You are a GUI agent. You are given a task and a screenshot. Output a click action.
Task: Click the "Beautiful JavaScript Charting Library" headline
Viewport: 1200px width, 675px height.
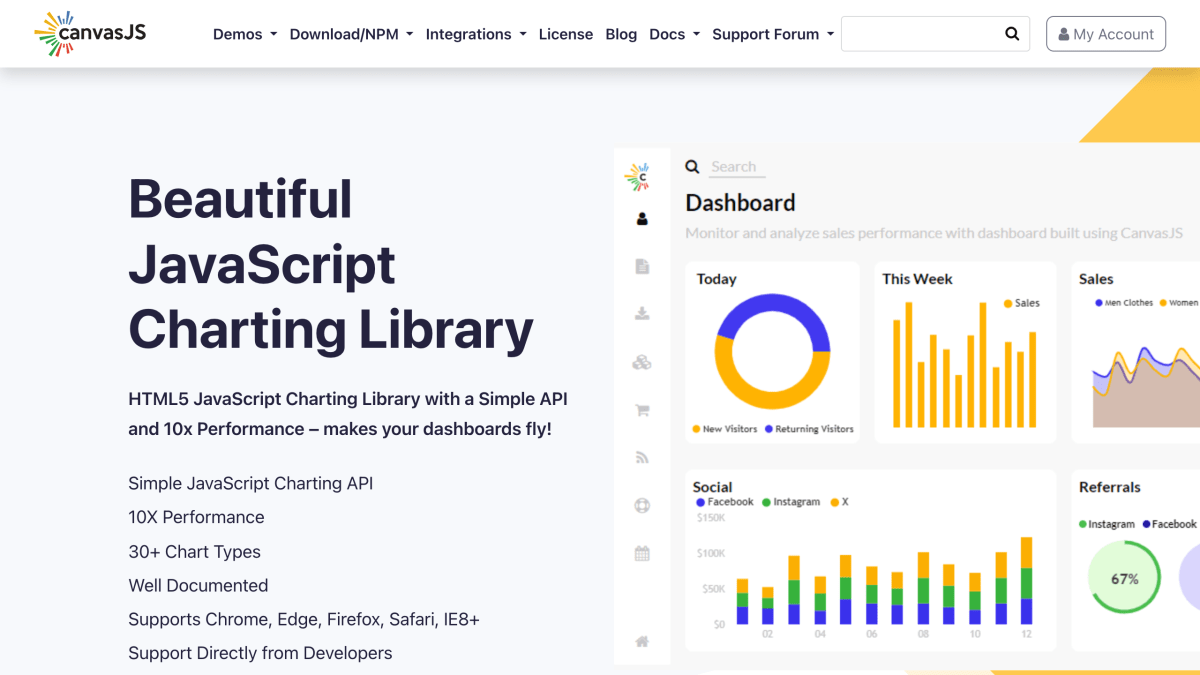tap(331, 265)
